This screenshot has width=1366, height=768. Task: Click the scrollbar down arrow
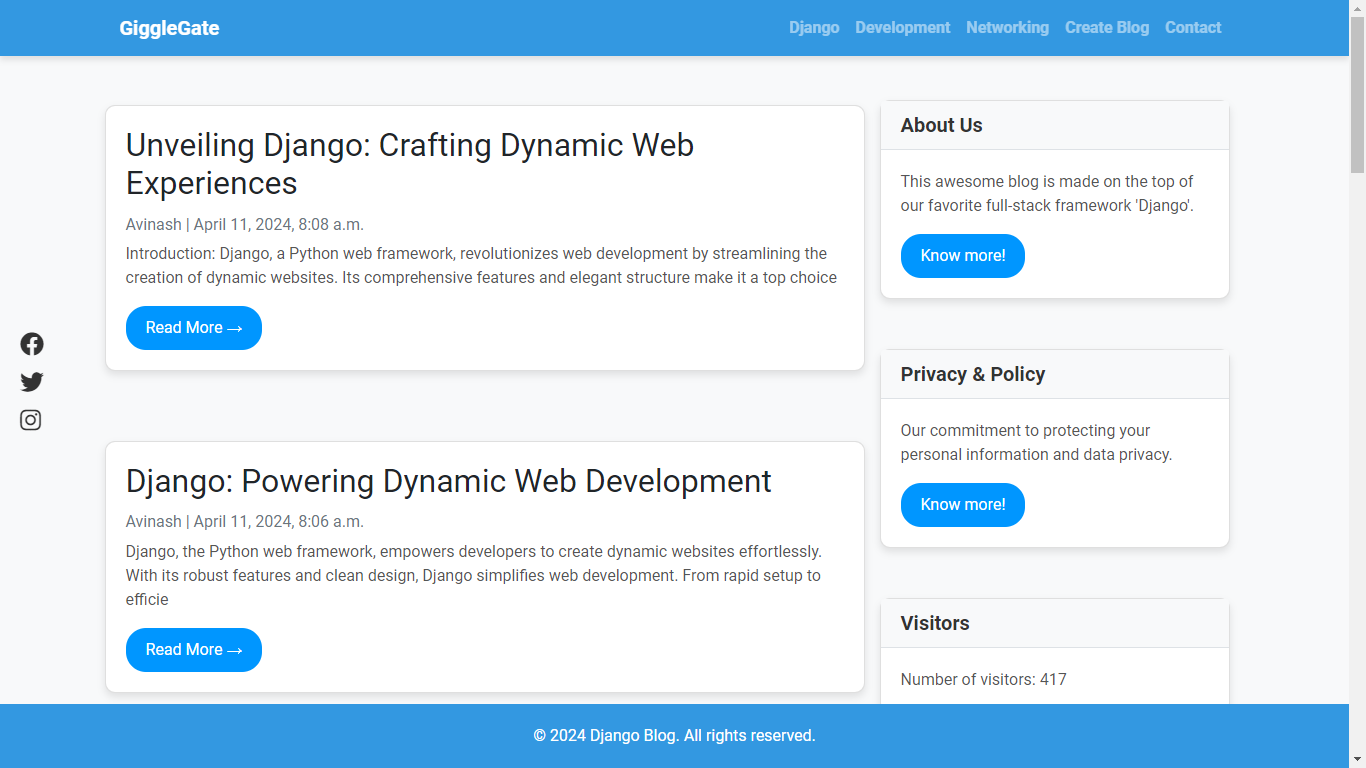[1357, 760]
